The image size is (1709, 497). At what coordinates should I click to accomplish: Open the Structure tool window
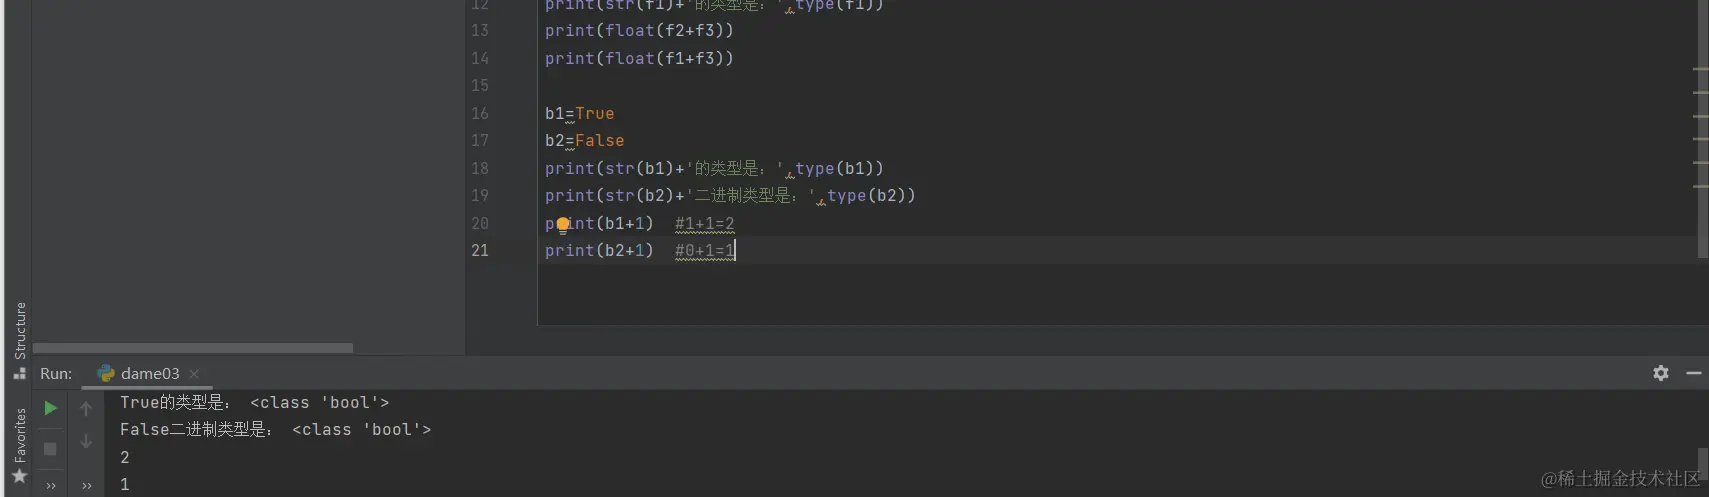(19, 339)
